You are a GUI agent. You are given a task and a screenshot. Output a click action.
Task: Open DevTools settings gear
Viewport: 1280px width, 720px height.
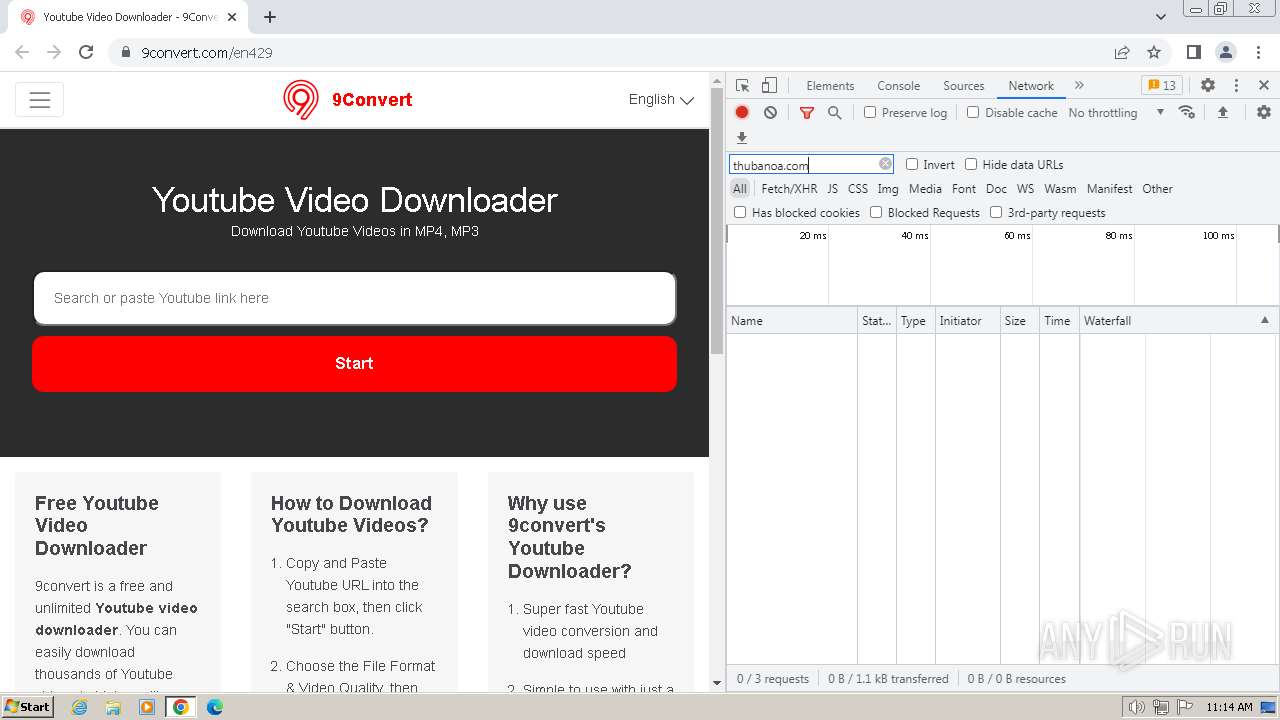click(1208, 86)
